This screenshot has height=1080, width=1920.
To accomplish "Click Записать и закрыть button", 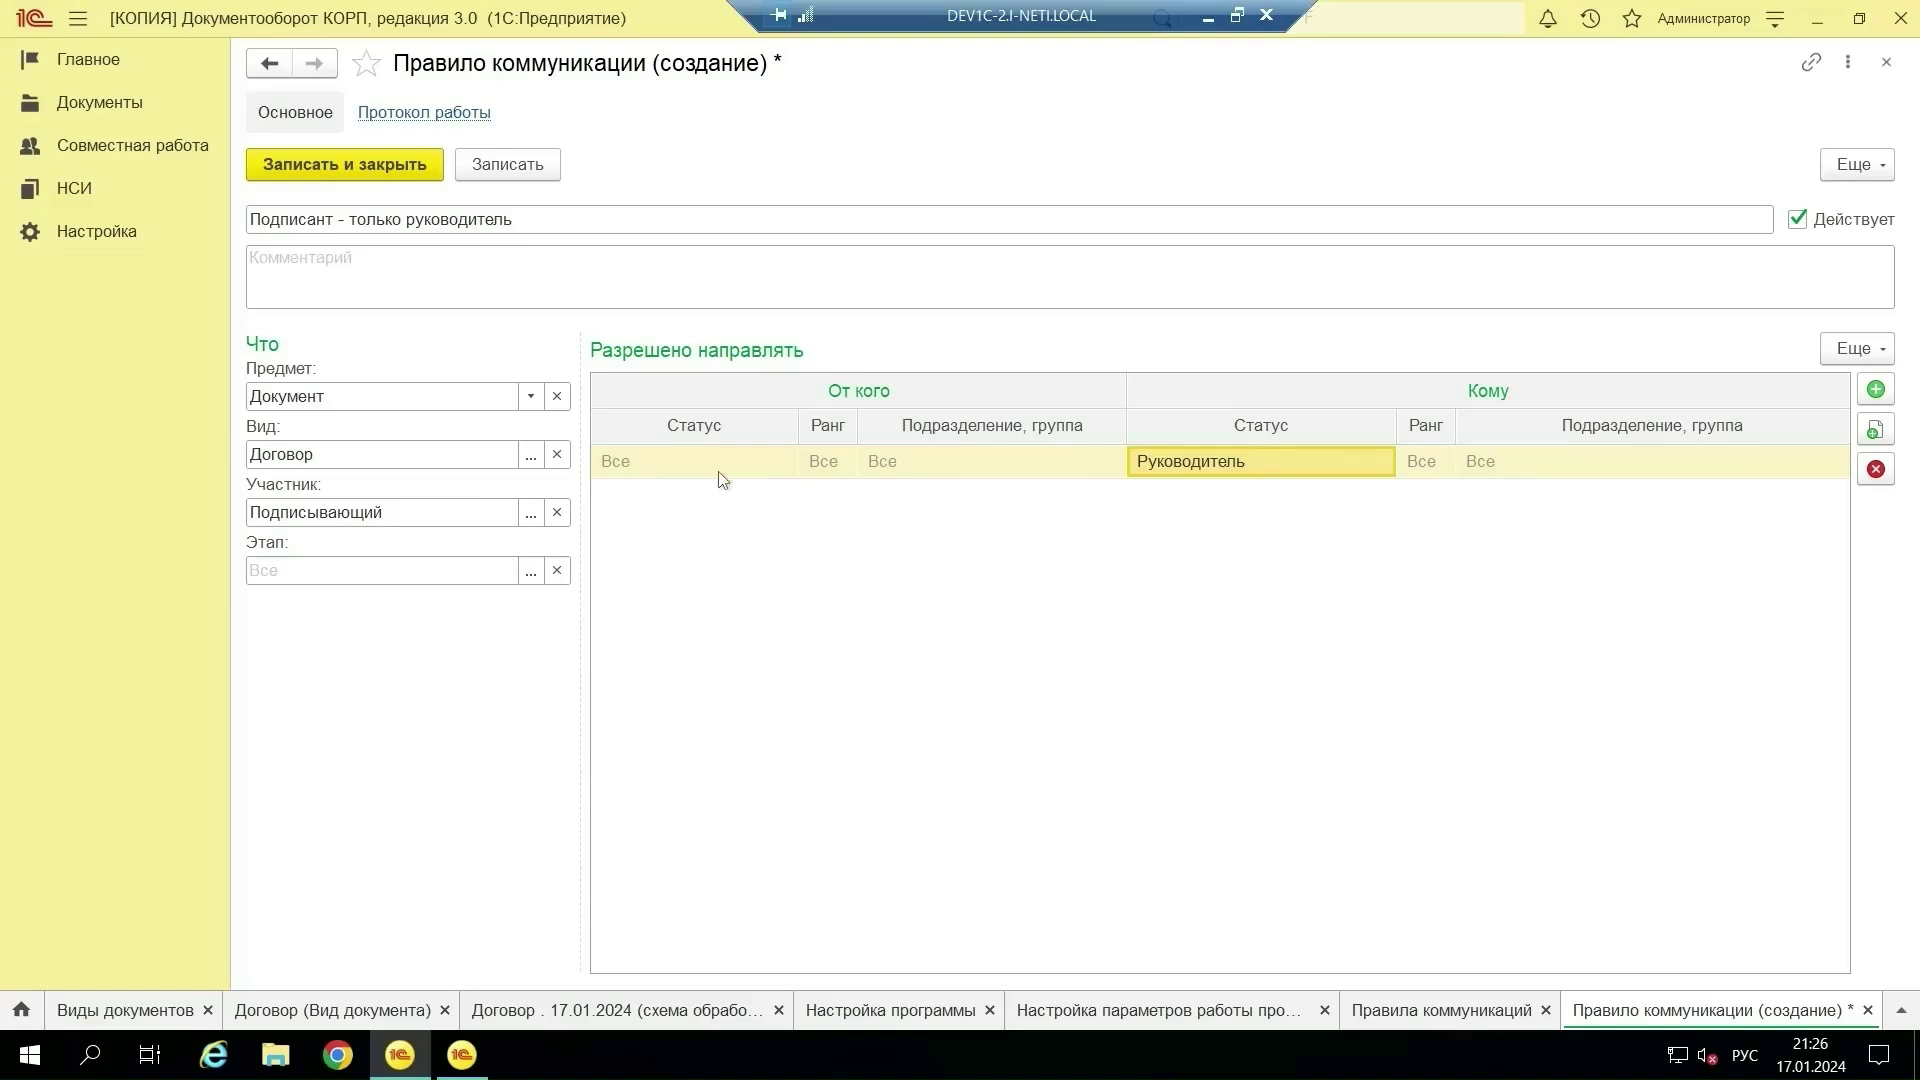I will click(344, 165).
